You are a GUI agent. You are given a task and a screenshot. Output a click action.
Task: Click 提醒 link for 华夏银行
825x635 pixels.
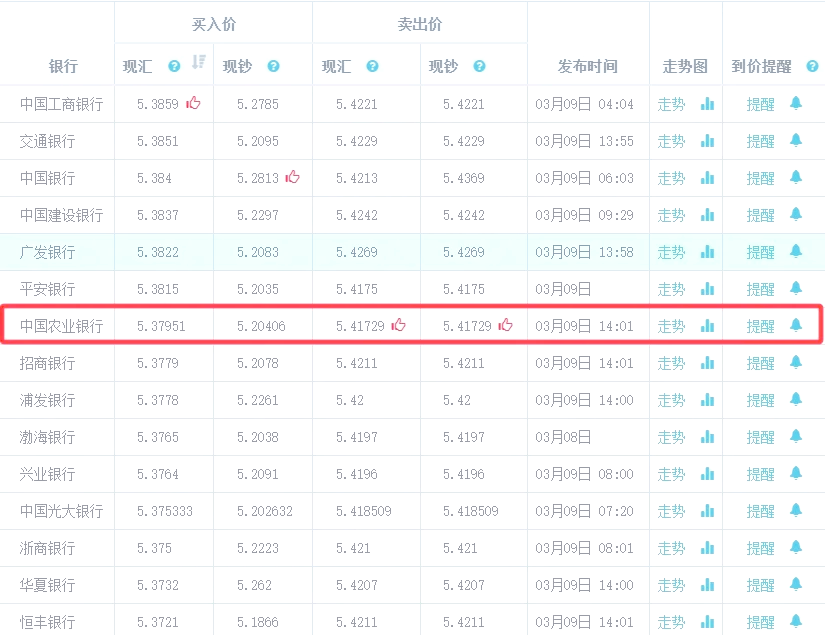point(761,586)
